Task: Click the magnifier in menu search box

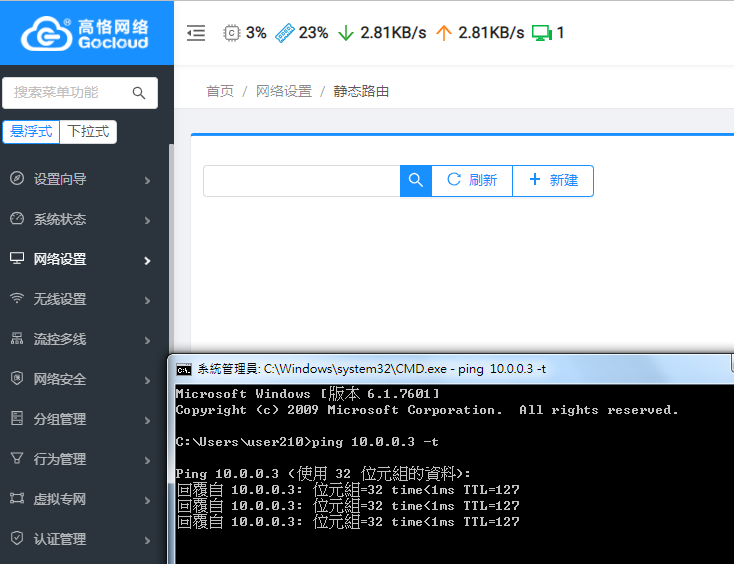Action: click(139, 93)
